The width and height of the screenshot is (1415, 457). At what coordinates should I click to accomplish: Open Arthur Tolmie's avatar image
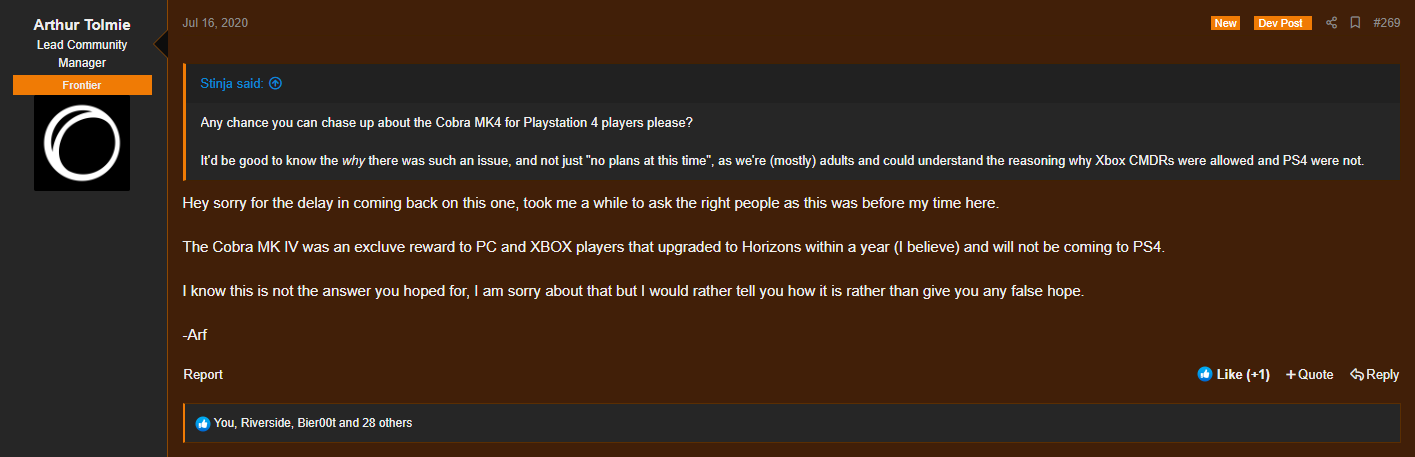click(82, 143)
